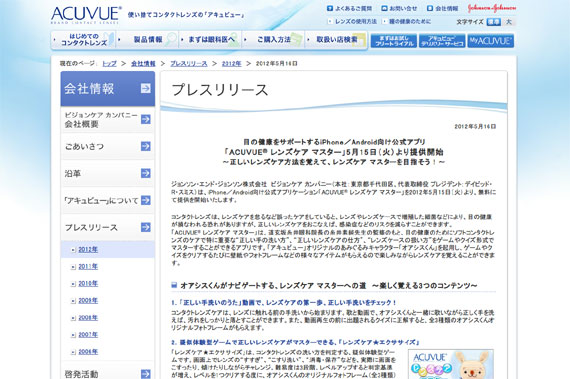Go to トップ in breadcrumb
This screenshot has width=570, height=379.
109,64
